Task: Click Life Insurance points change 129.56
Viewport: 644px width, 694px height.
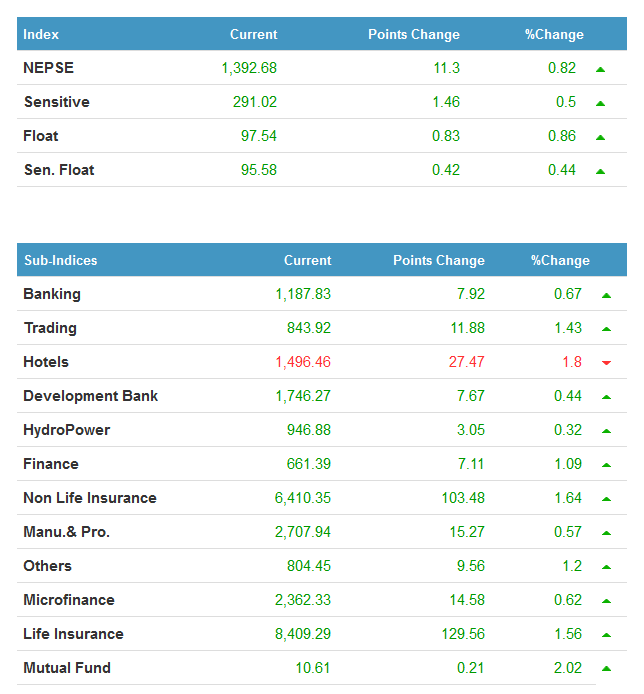Action: 463,634
